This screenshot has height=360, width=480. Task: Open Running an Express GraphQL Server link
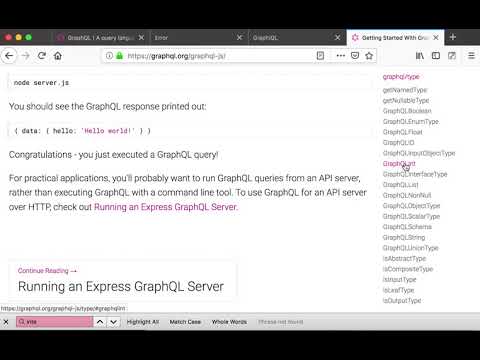click(x=166, y=207)
